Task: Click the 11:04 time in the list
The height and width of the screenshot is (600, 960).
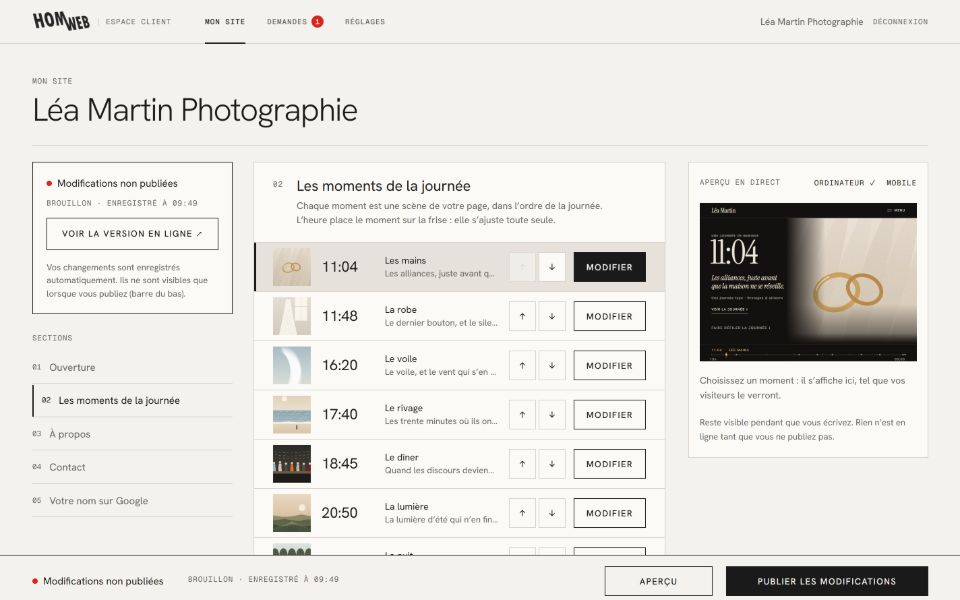Action: click(340, 267)
